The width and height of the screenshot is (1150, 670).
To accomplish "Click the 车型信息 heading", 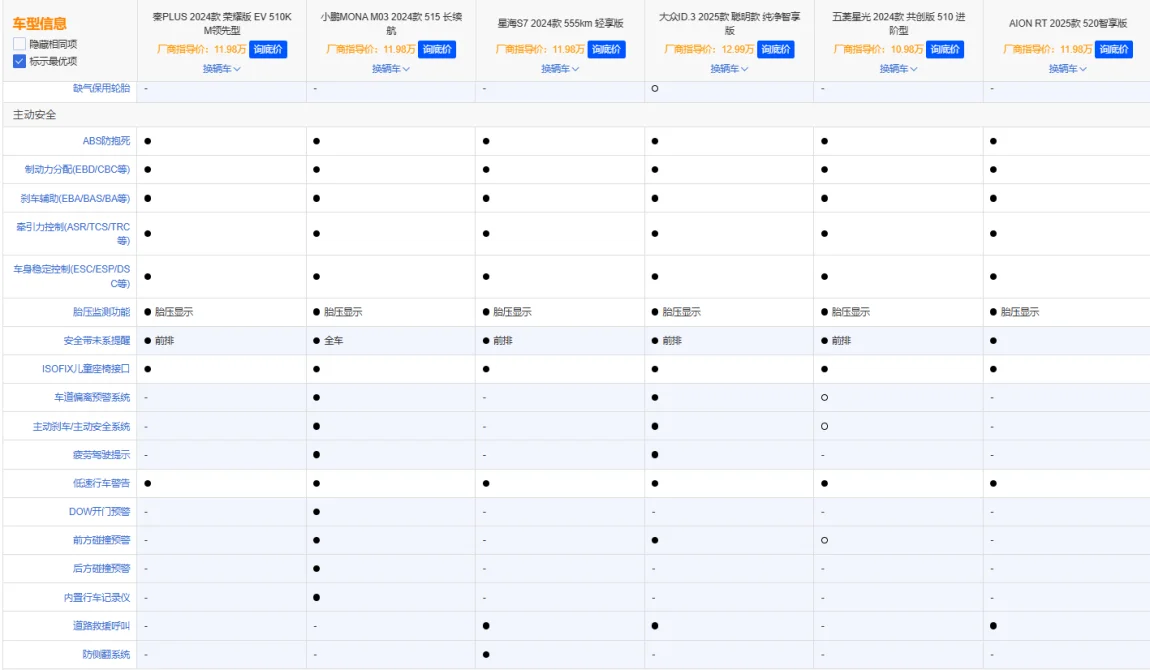I will click(39, 23).
